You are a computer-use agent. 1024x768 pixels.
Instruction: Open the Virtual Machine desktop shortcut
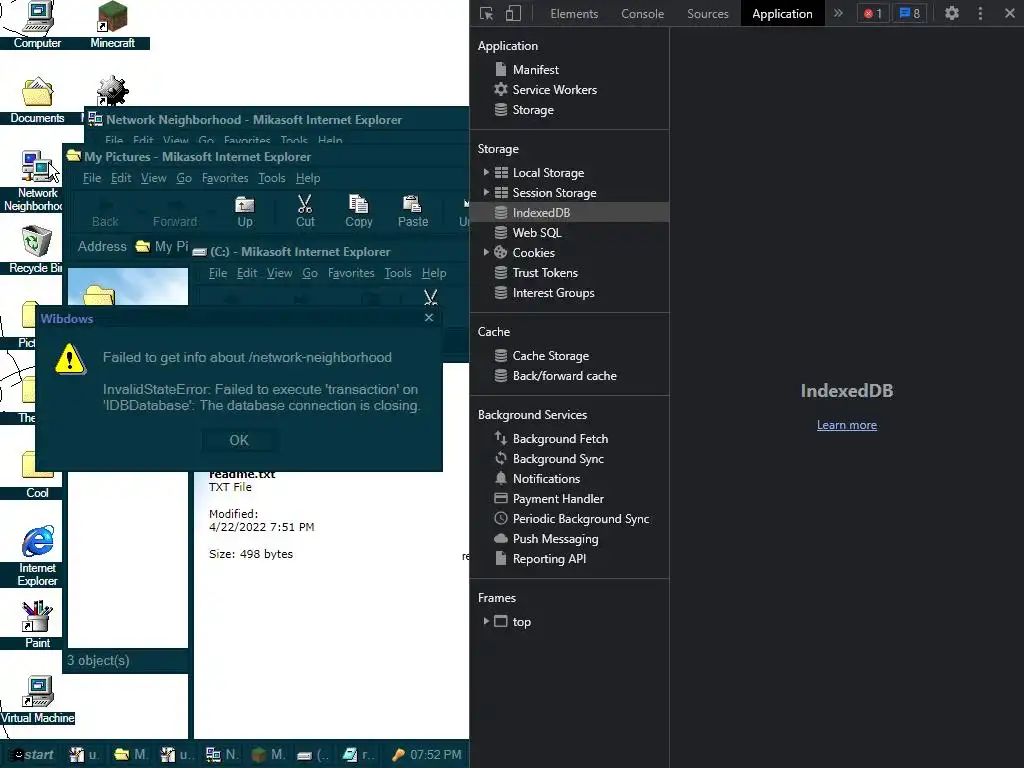tap(37, 700)
